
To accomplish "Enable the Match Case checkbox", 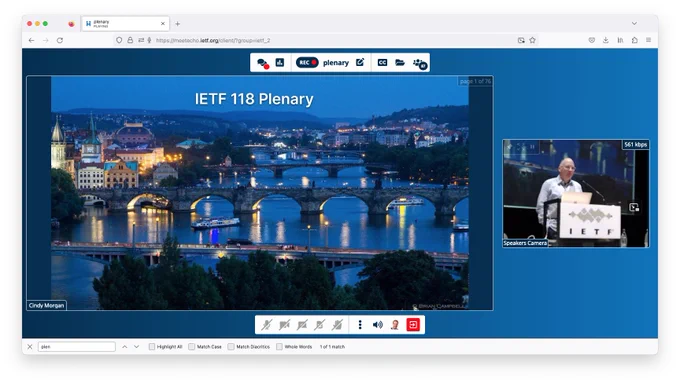I will 192,347.
